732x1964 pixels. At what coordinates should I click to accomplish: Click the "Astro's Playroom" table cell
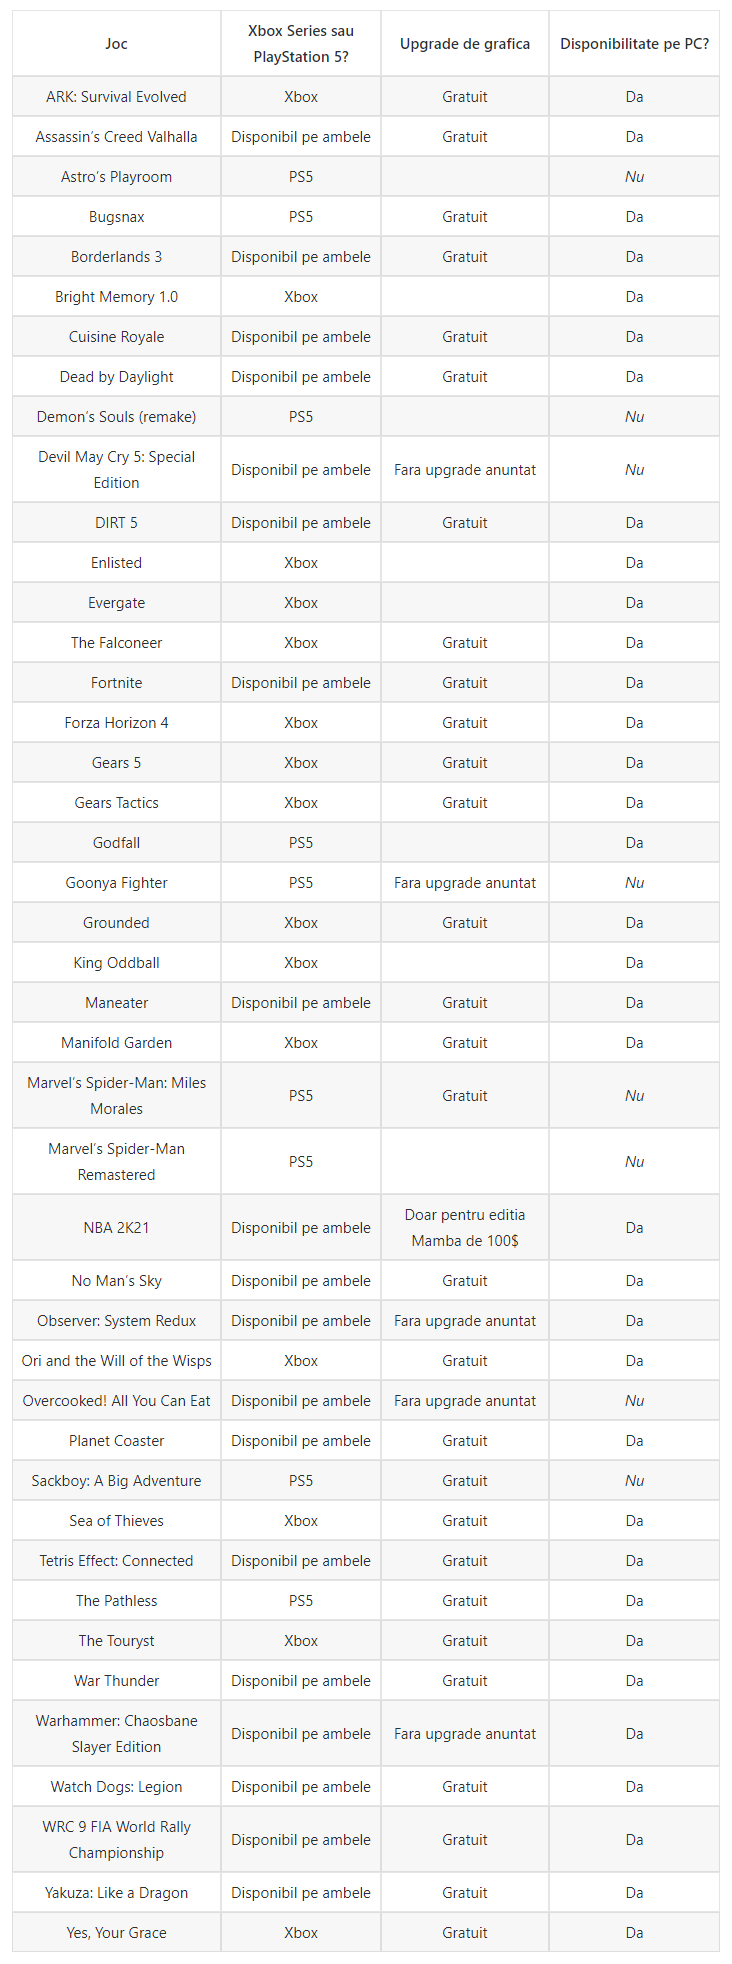(116, 177)
